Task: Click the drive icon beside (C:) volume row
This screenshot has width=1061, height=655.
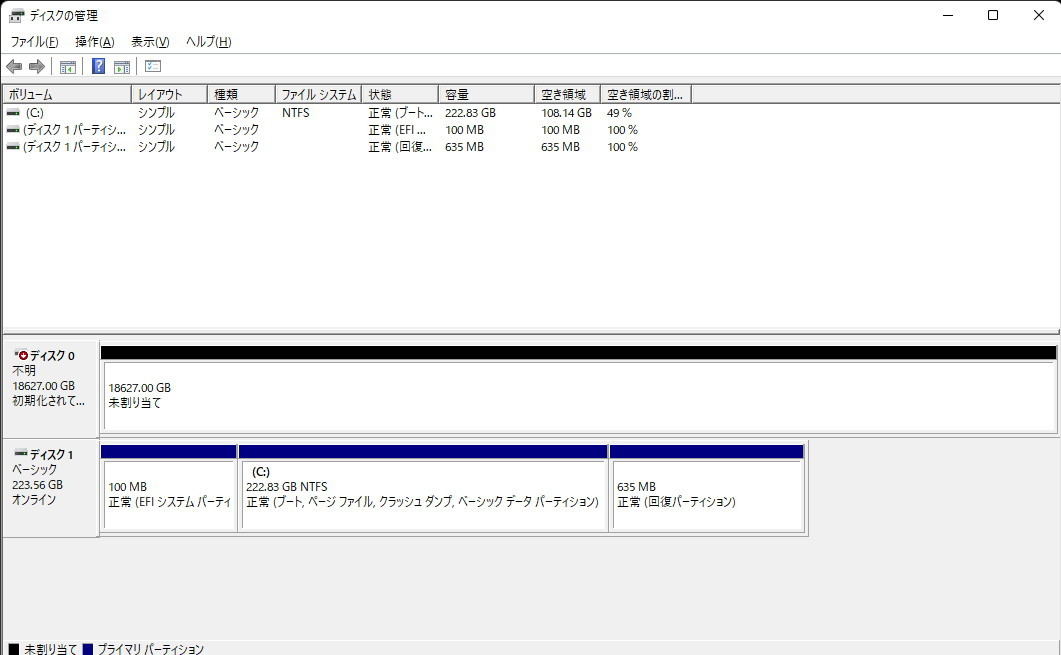Action: pos(13,113)
